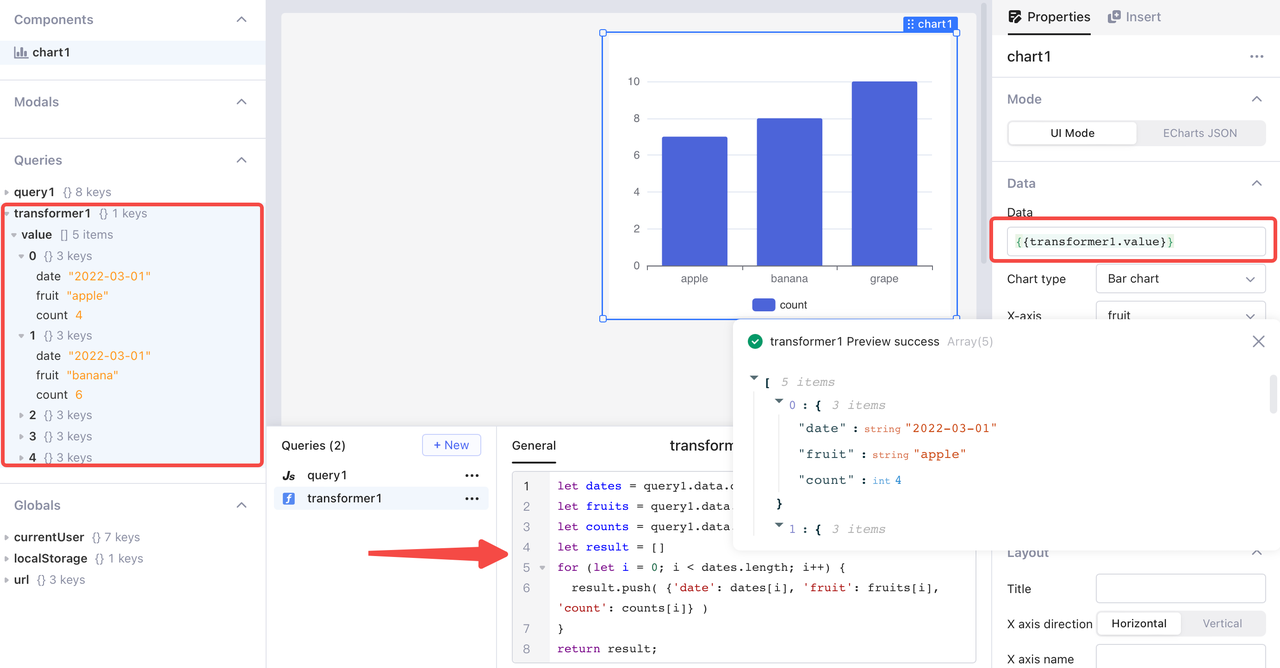The height and width of the screenshot is (668, 1280).
Task: Collapse item 1 in value array
Action: pos(22,336)
